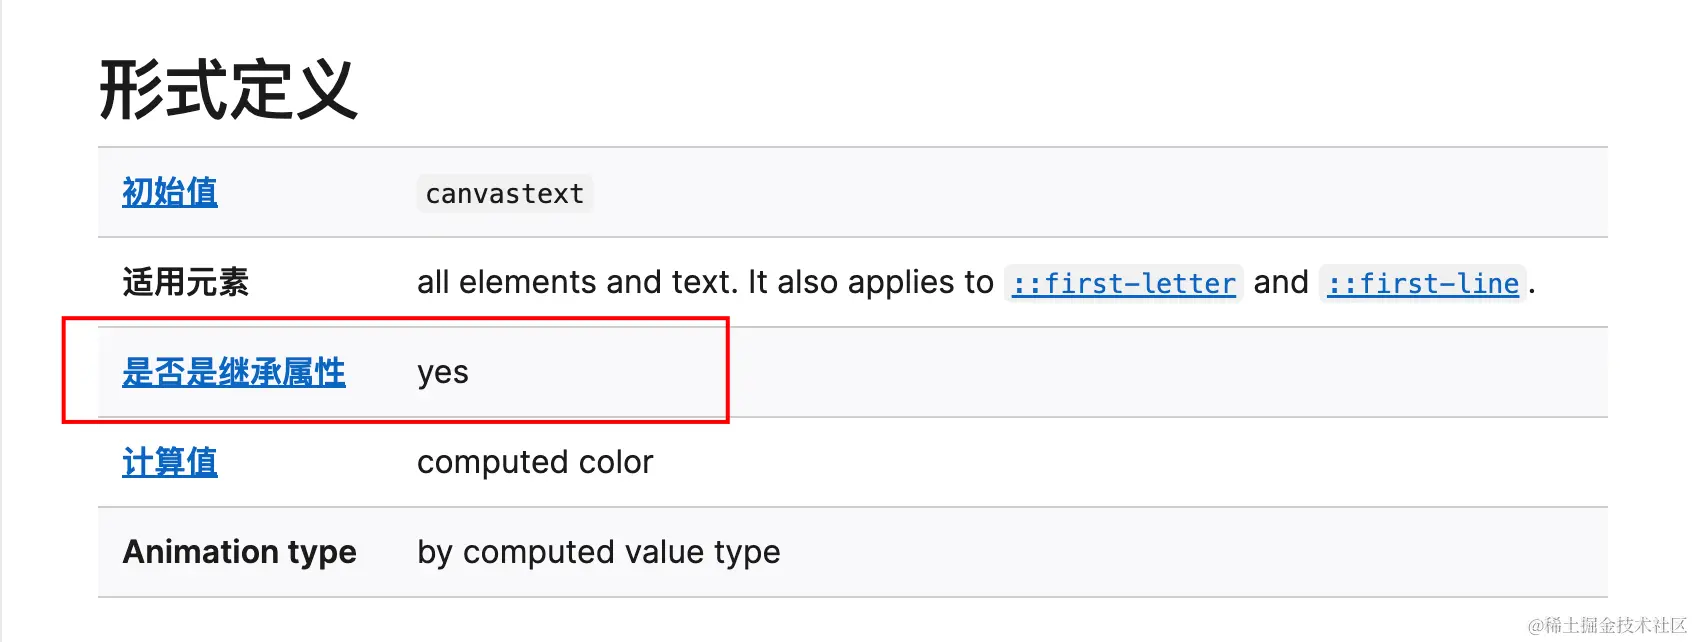Click the "yes" inherited value
This screenshot has width=1694, height=642.
click(x=442, y=373)
